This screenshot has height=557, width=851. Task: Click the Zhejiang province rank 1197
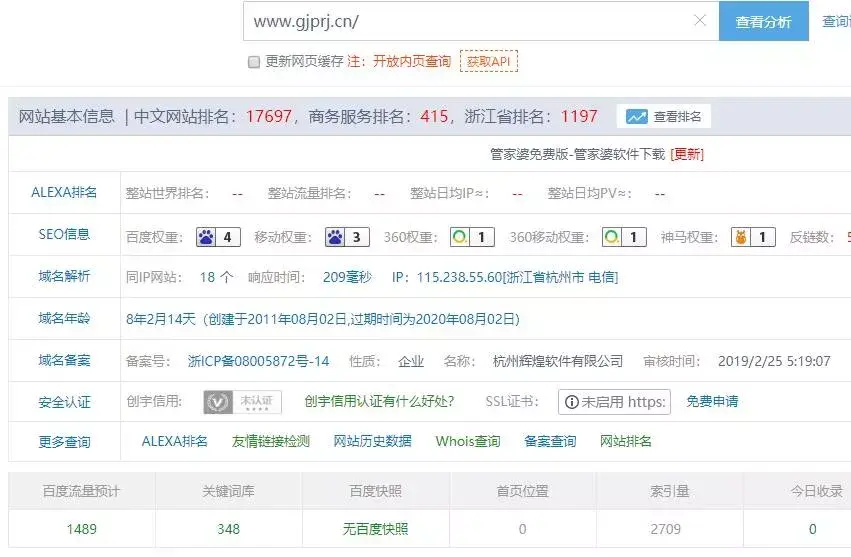click(579, 116)
